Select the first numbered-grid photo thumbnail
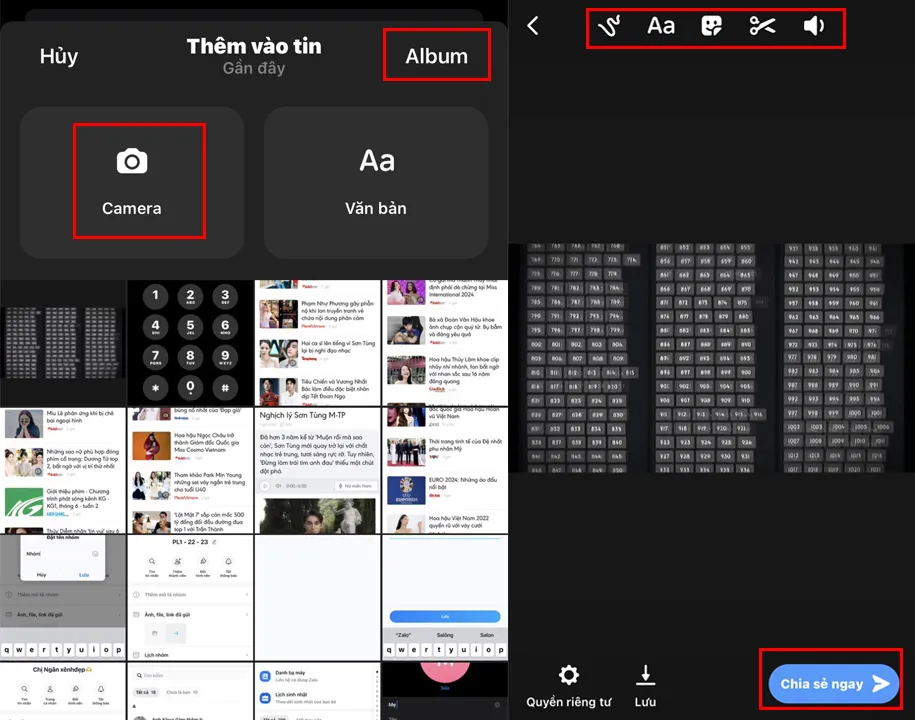Screen dimensions: 915x720 click(x=63, y=342)
